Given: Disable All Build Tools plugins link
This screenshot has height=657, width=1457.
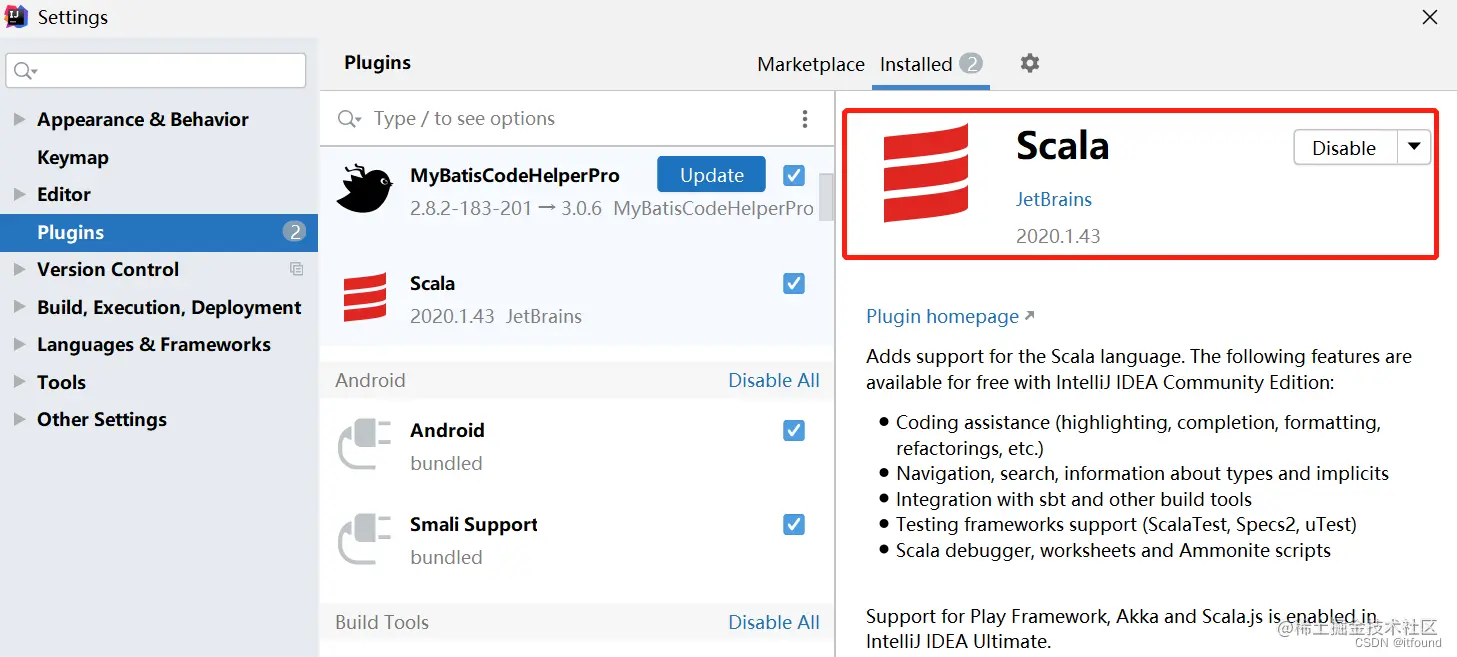Looking at the screenshot, I should [x=774, y=622].
